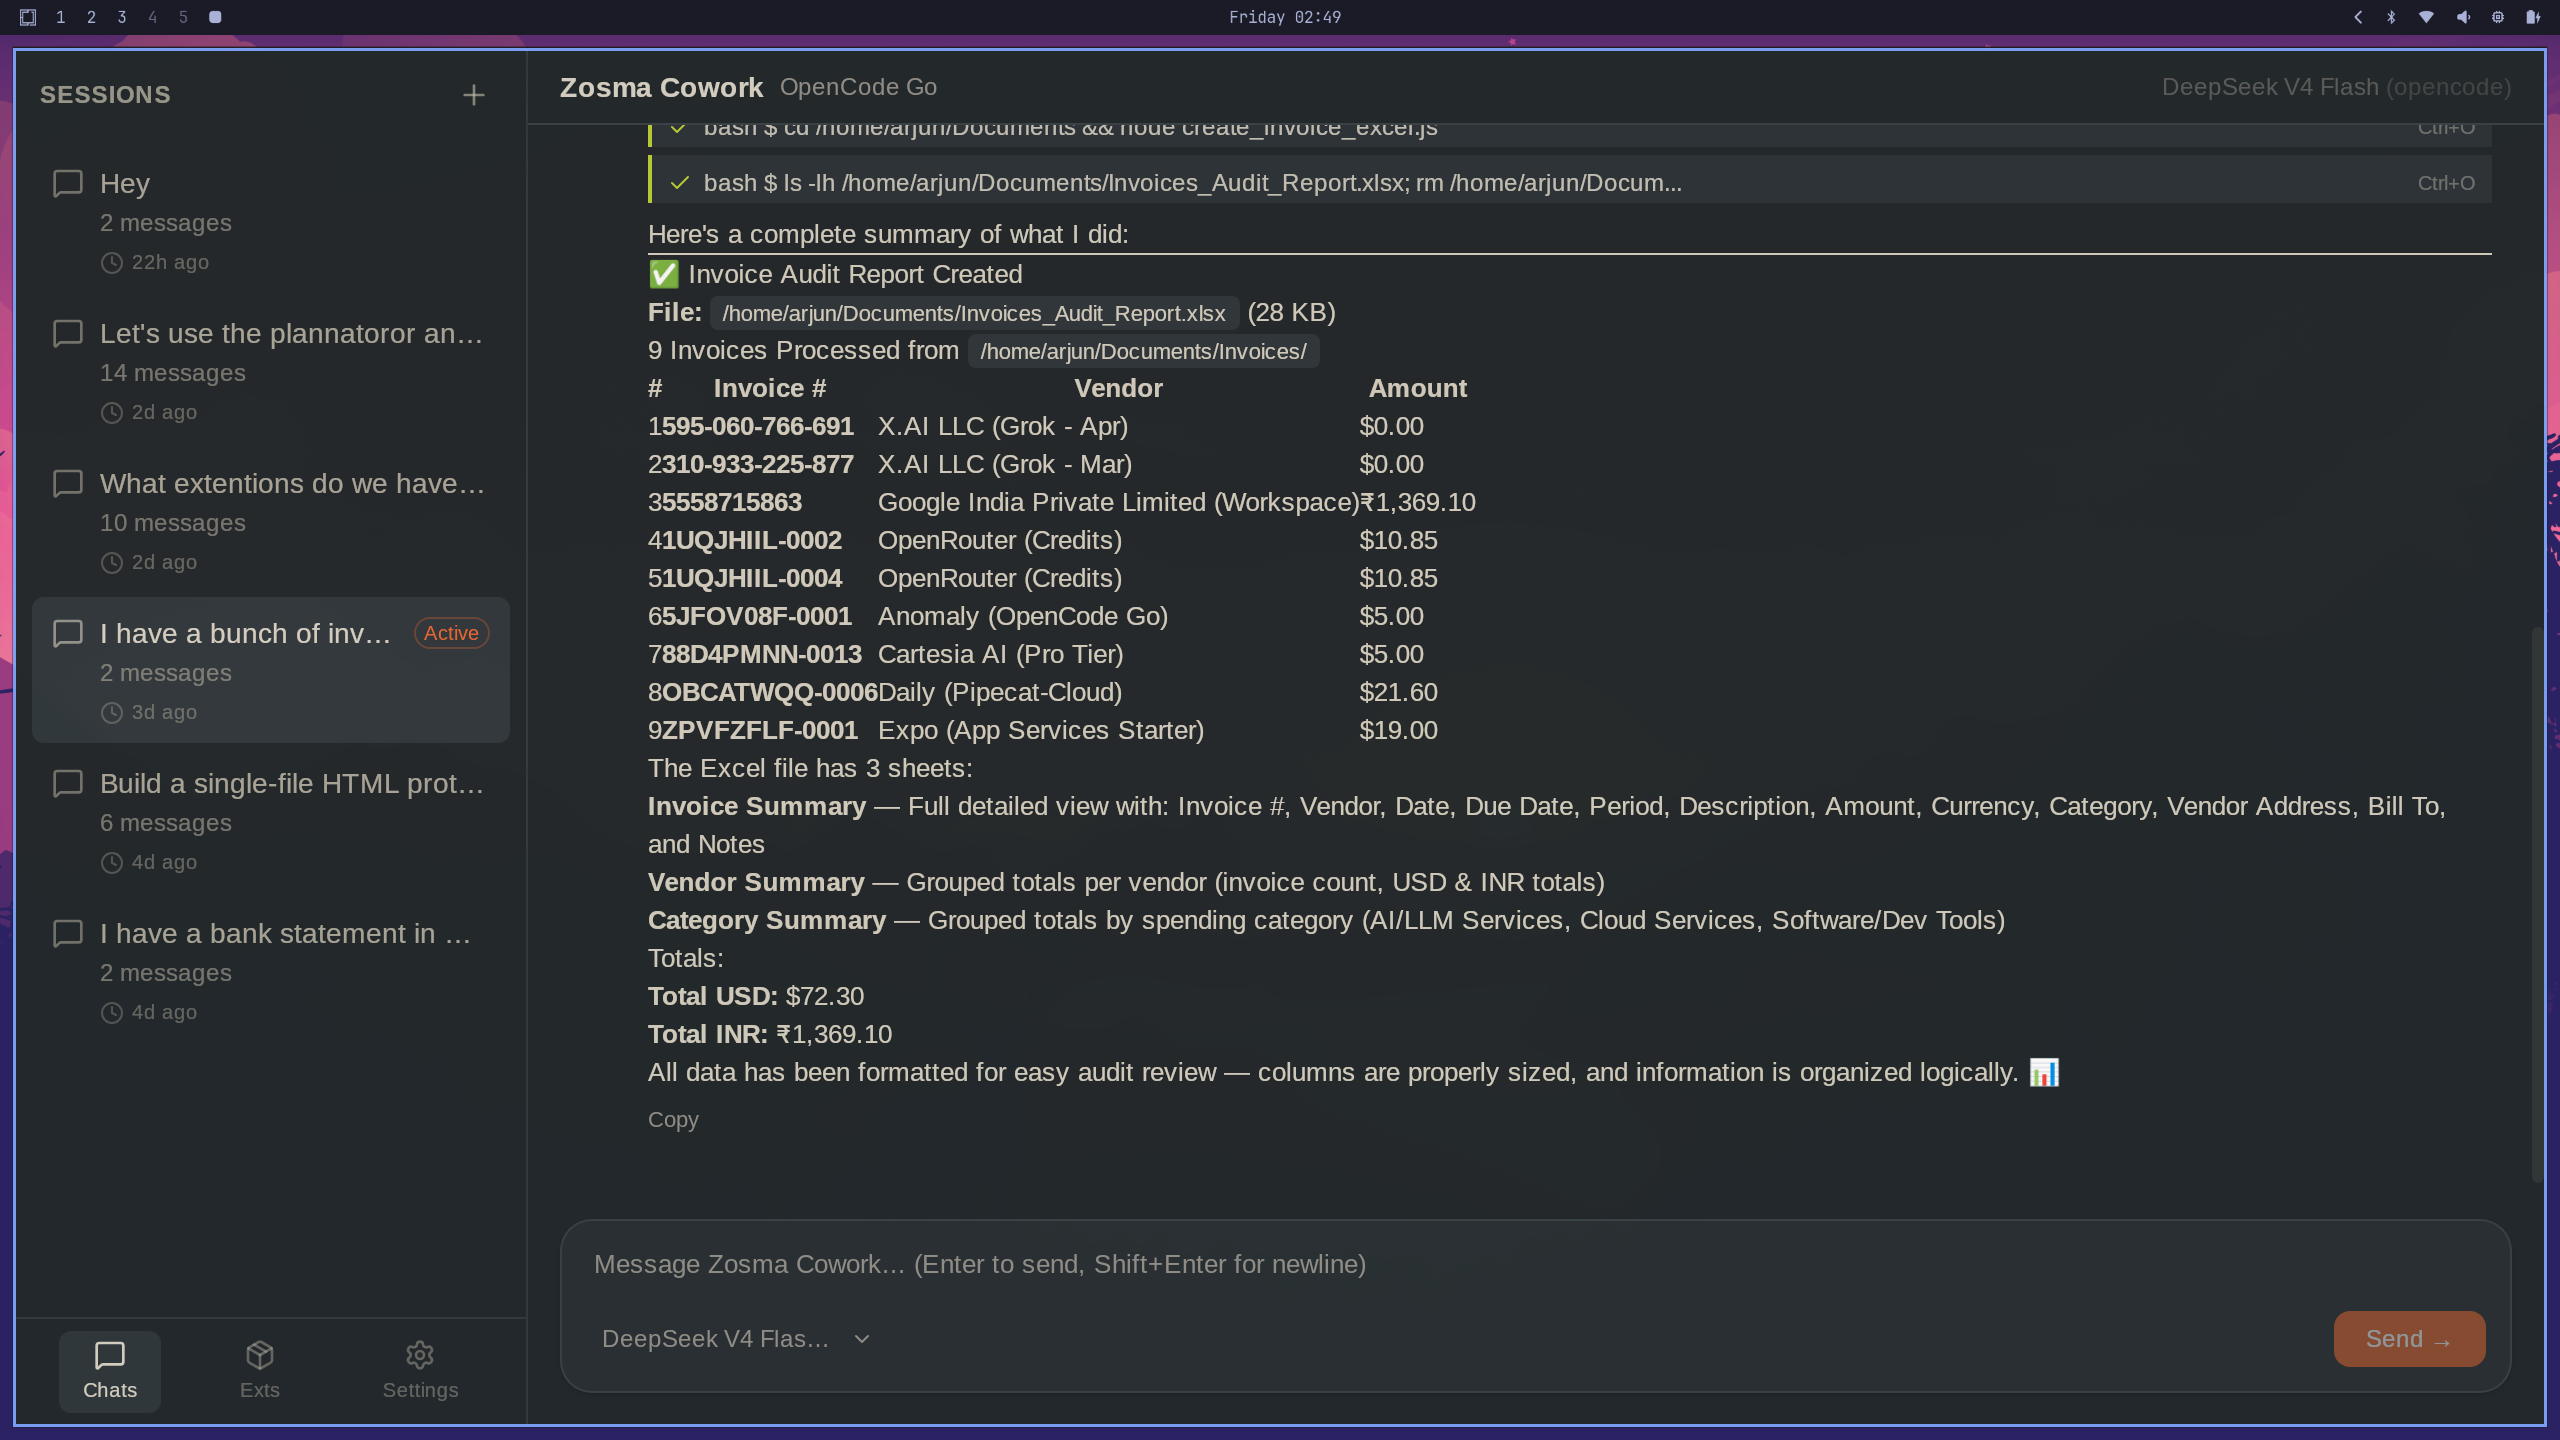Click the SESSIONS sidebar heading
Viewport: 2560px width, 1440px height.
105,95
